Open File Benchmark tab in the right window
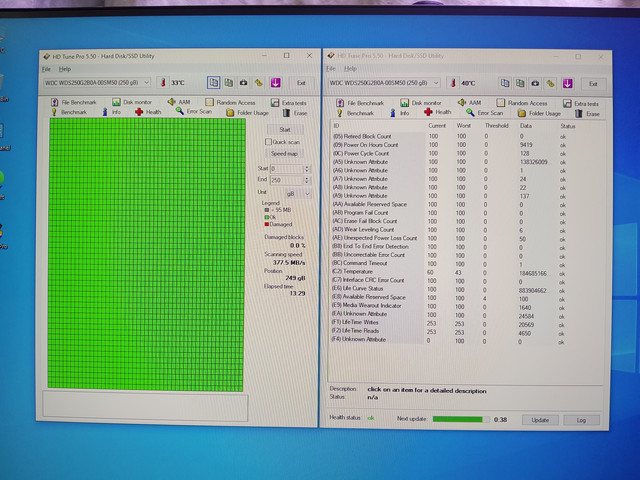The width and height of the screenshot is (640, 480). (x=360, y=103)
